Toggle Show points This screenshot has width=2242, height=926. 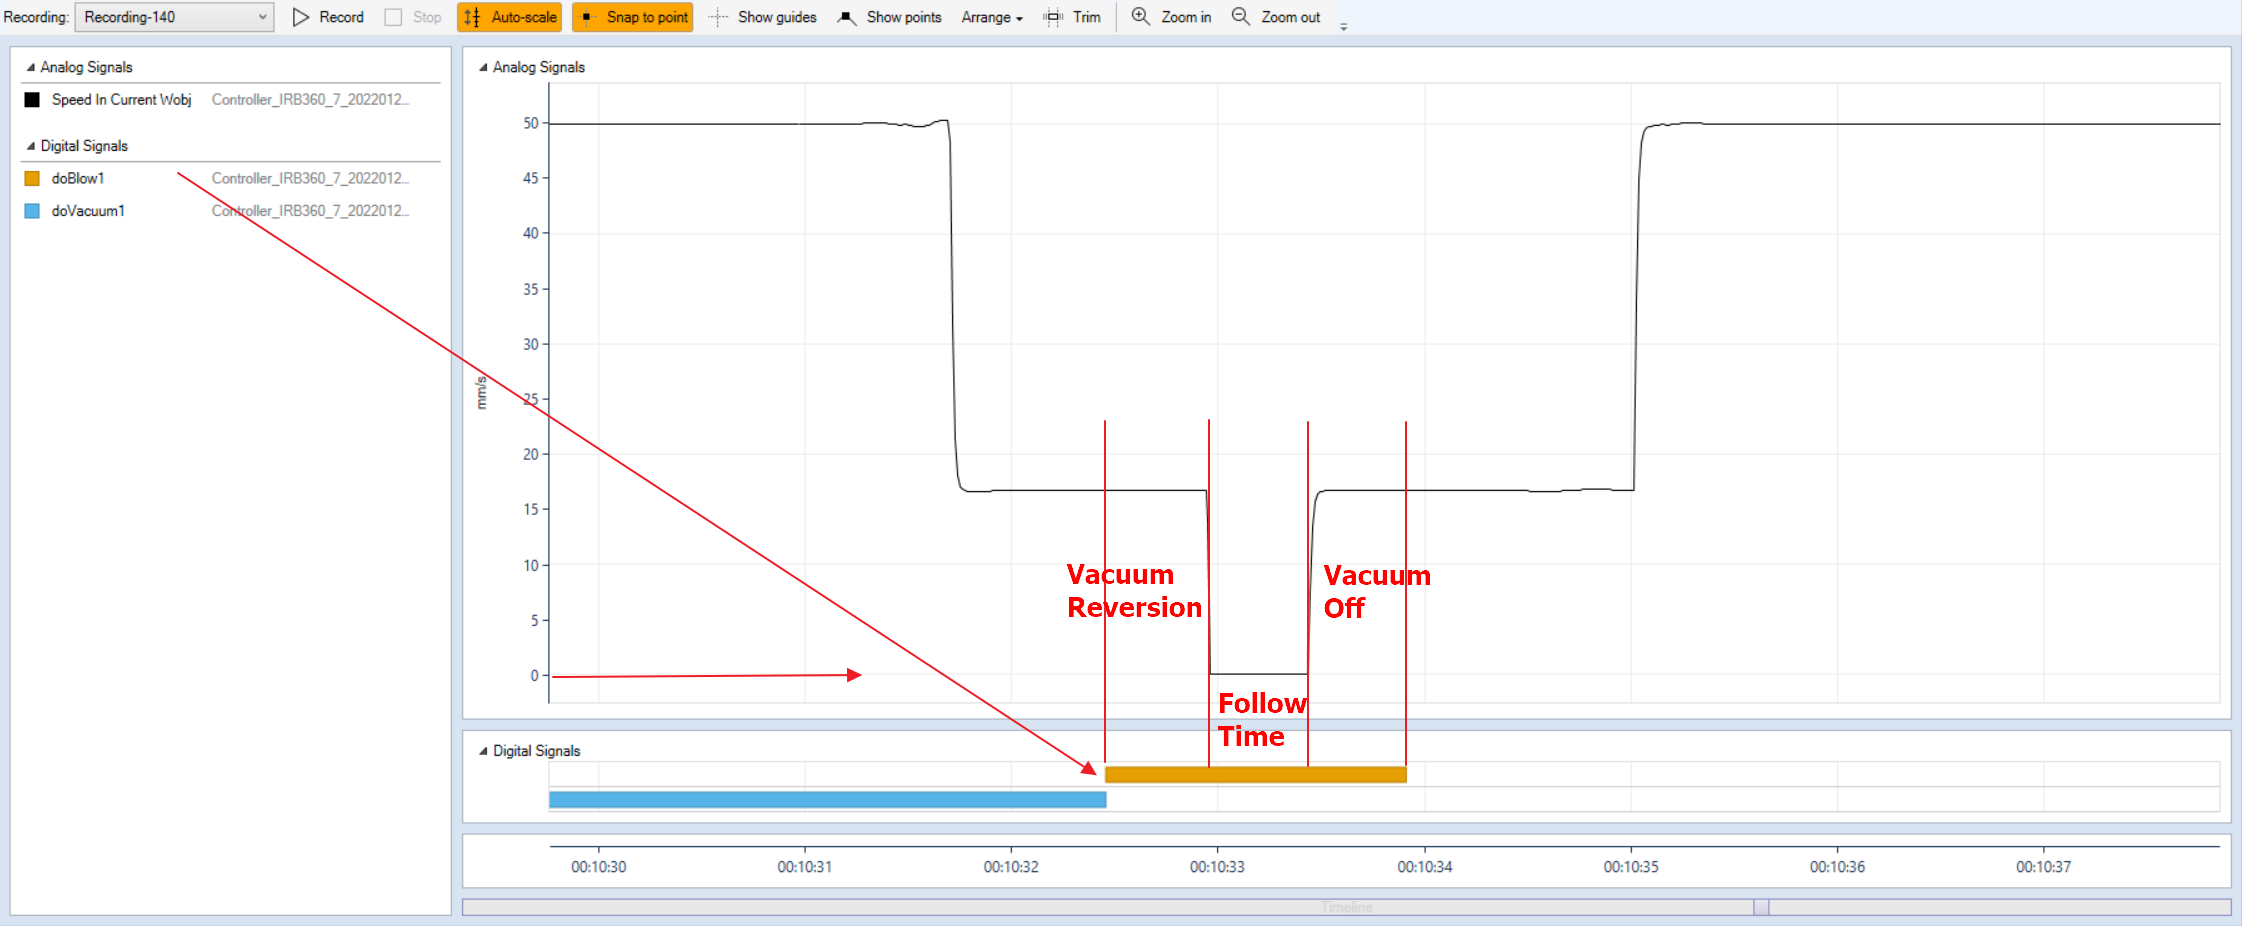(x=889, y=17)
